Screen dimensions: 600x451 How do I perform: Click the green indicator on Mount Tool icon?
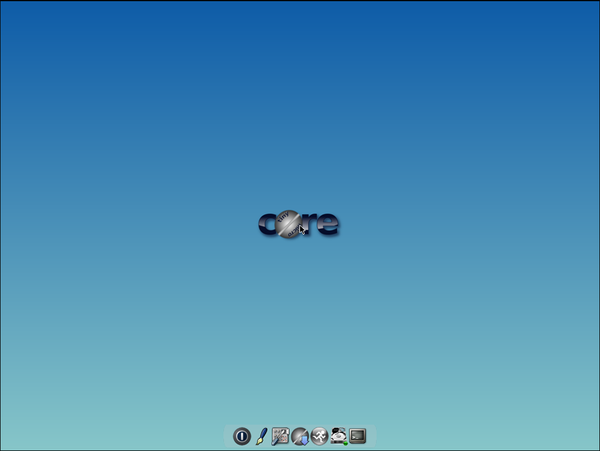pos(345,441)
